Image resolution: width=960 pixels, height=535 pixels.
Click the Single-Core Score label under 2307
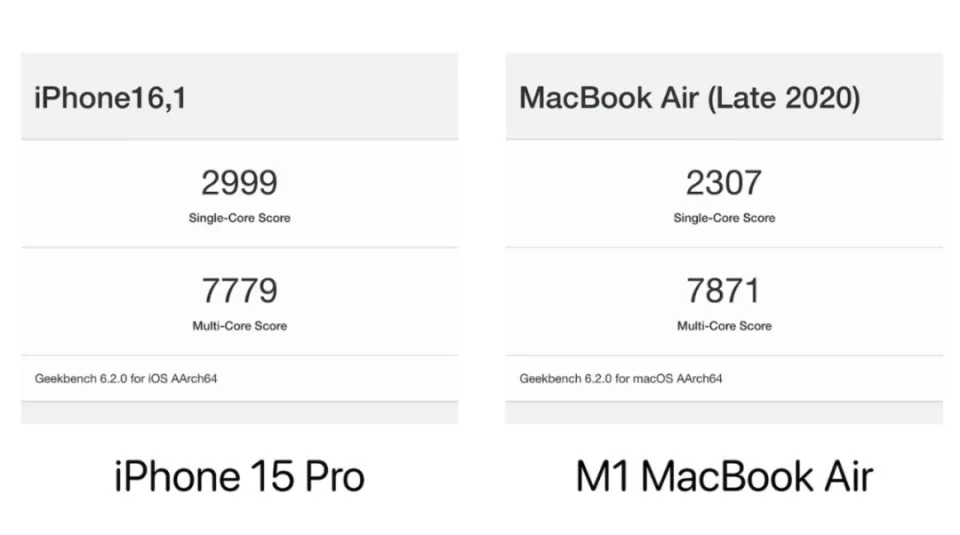point(723,218)
